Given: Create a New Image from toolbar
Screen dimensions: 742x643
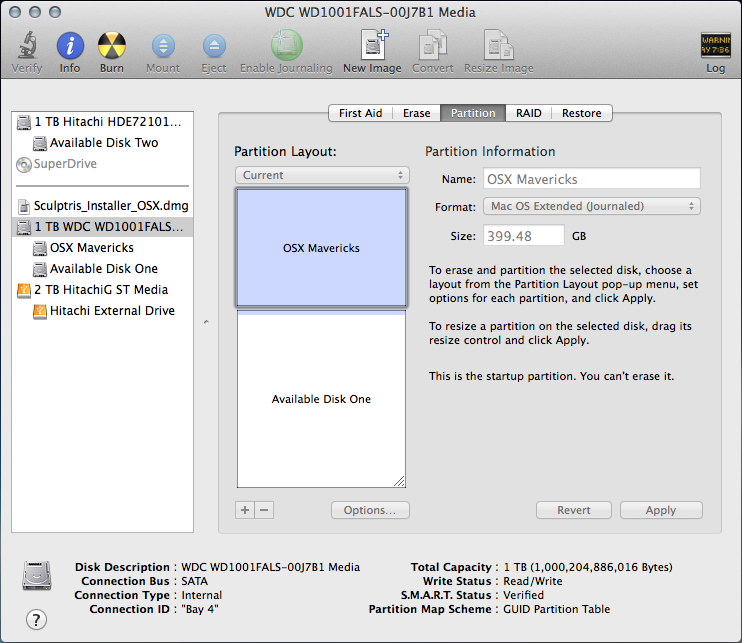Looking at the screenshot, I should [373, 45].
